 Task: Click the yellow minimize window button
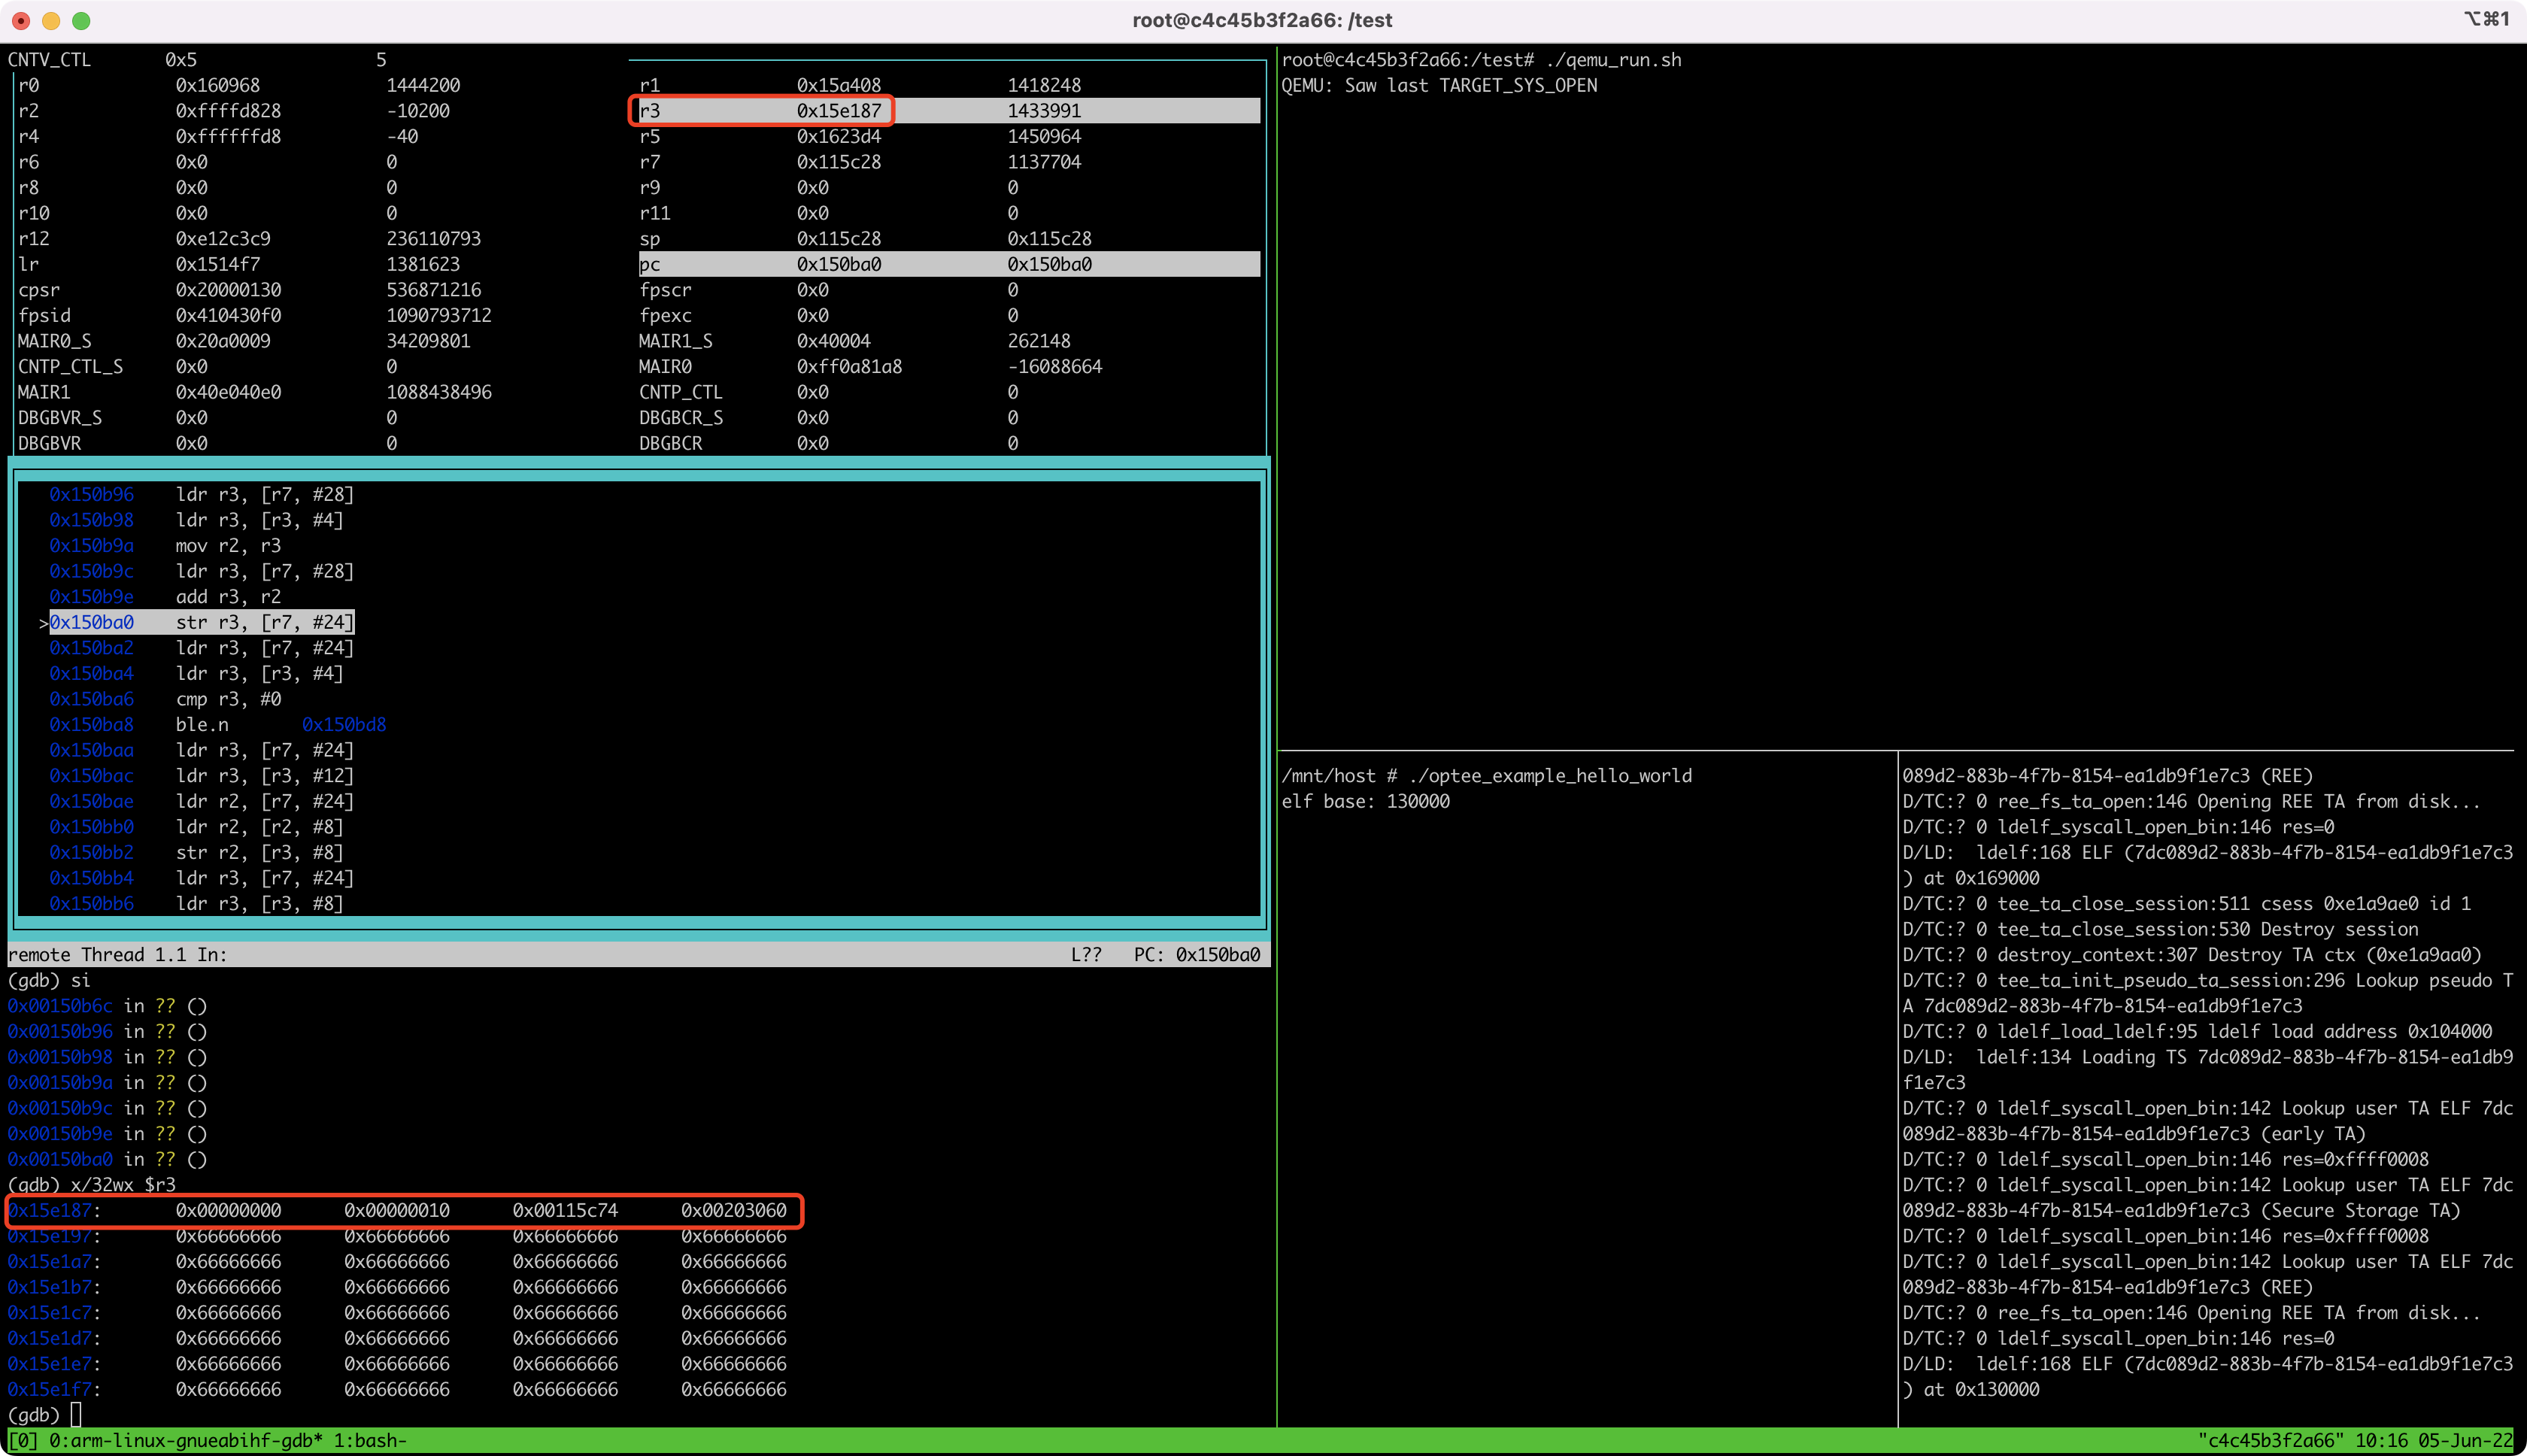(51, 20)
